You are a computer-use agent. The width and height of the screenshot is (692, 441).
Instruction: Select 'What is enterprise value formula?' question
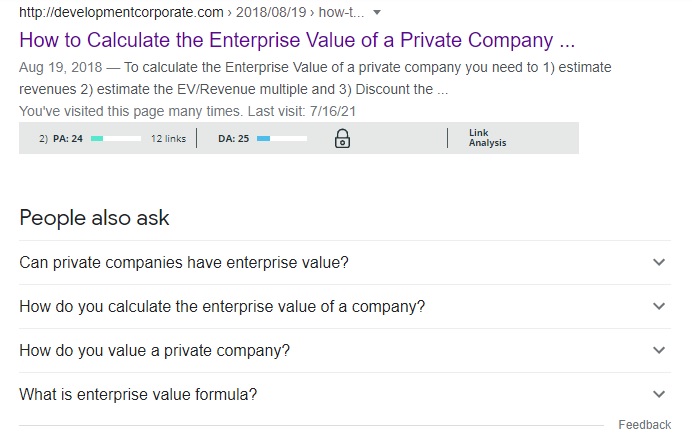[x=138, y=394]
